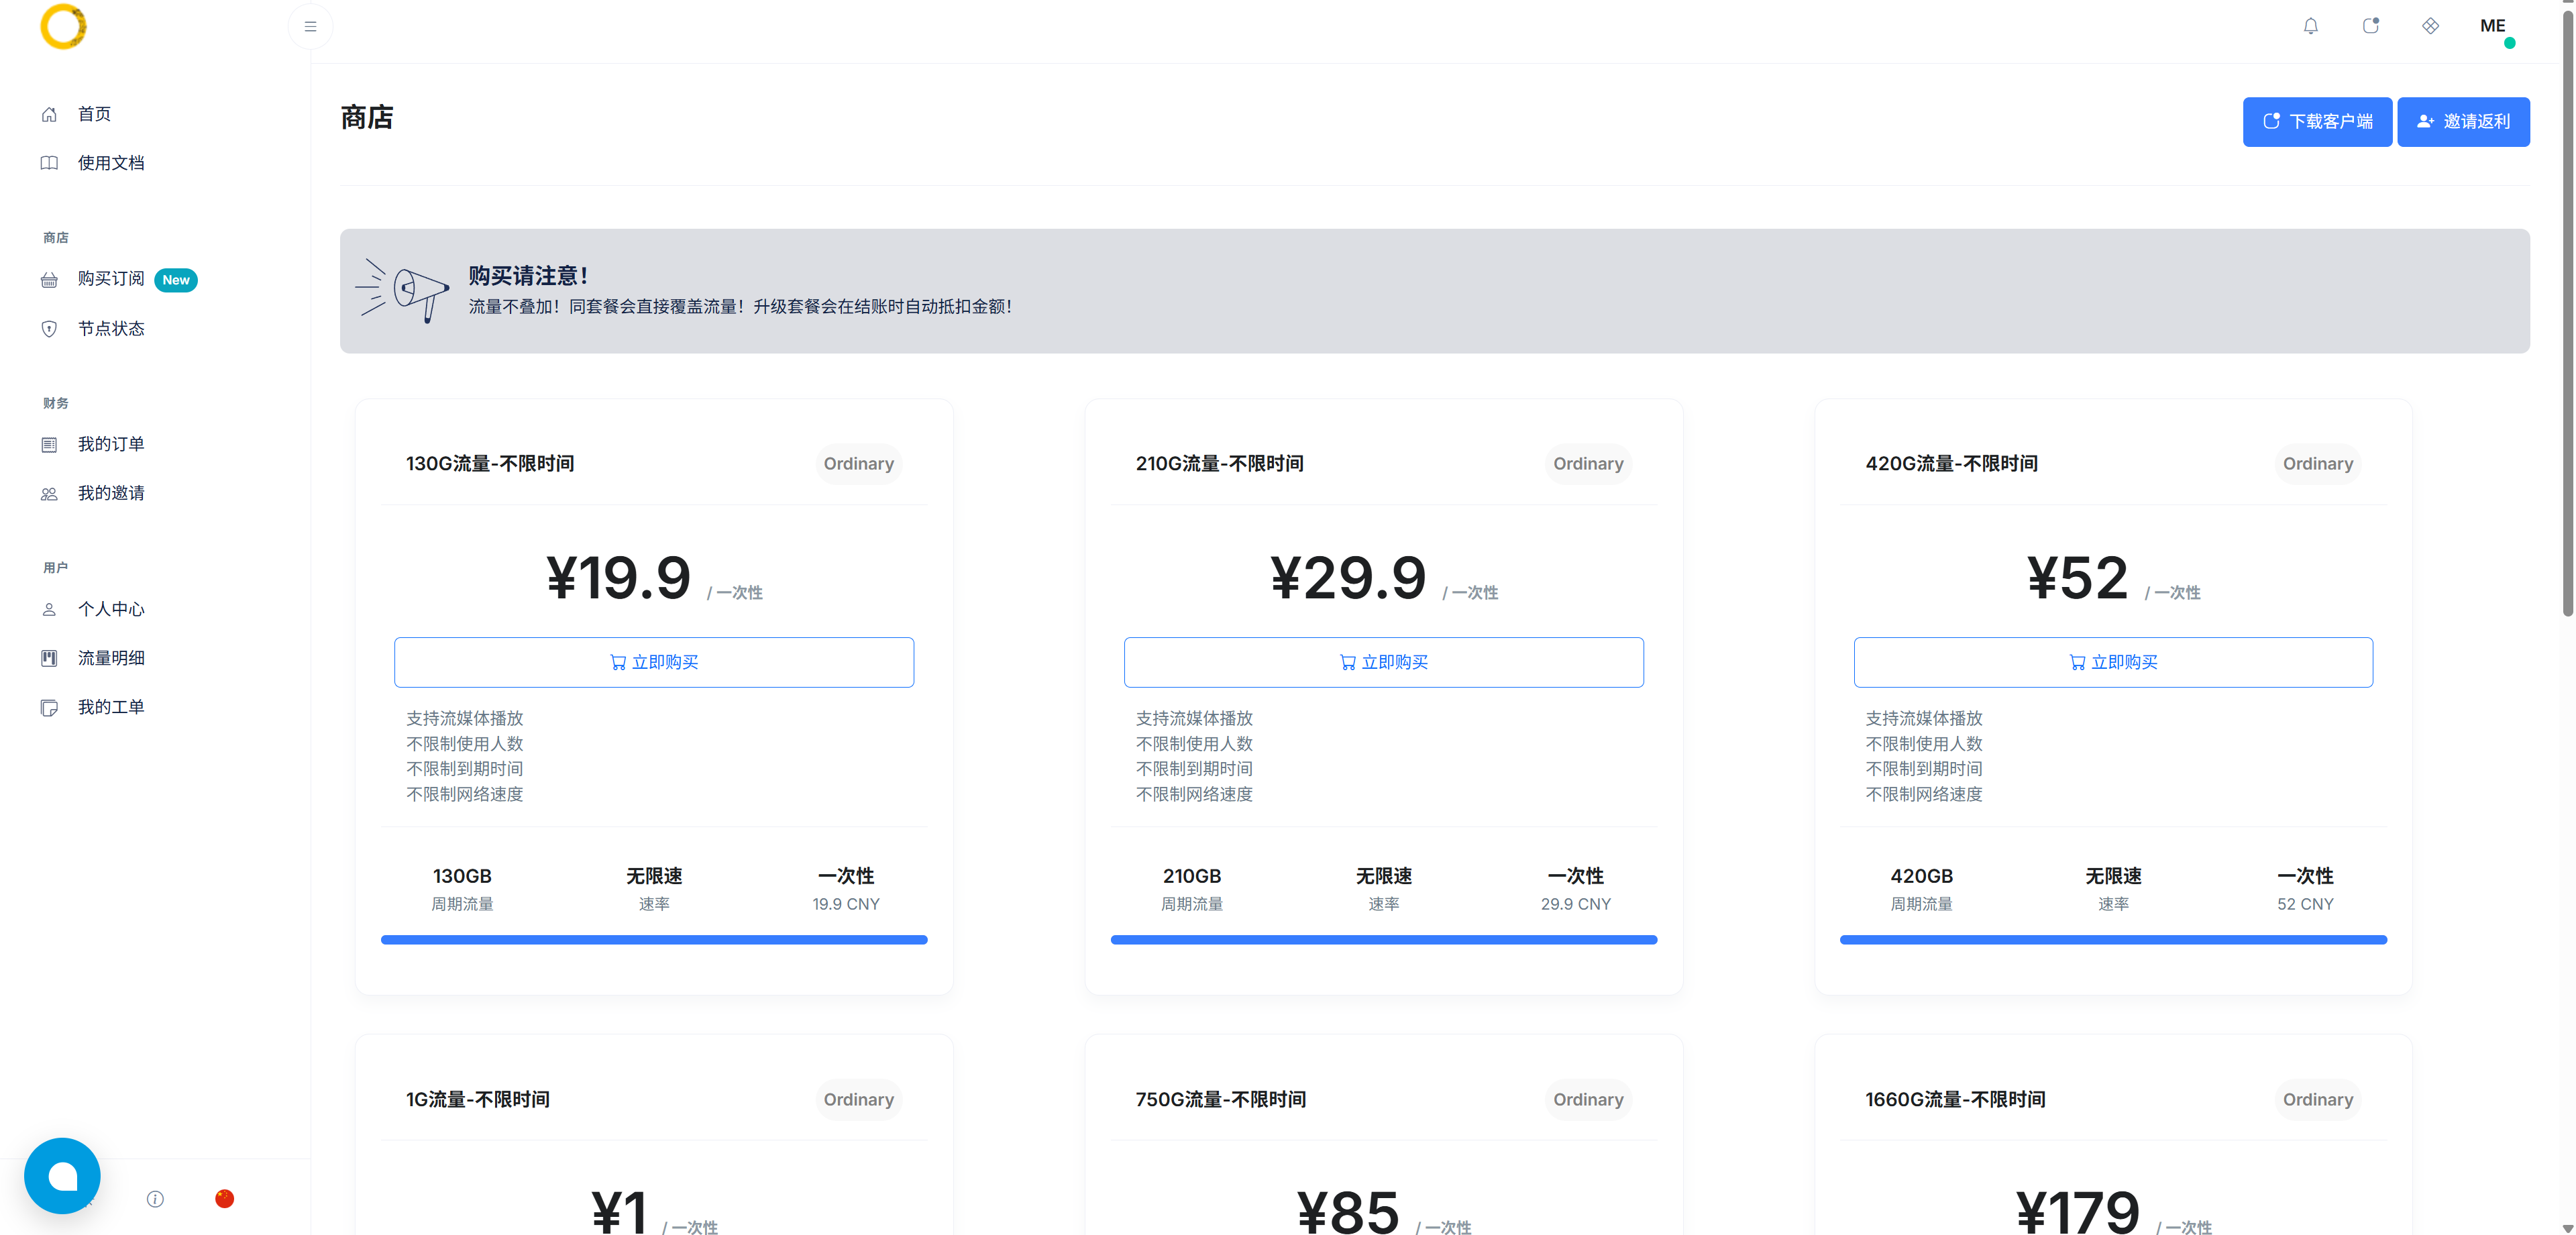The width and height of the screenshot is (2576, 1235).
Task: Click the 420GB traffic value
Action: click(x=1921, y=876)
